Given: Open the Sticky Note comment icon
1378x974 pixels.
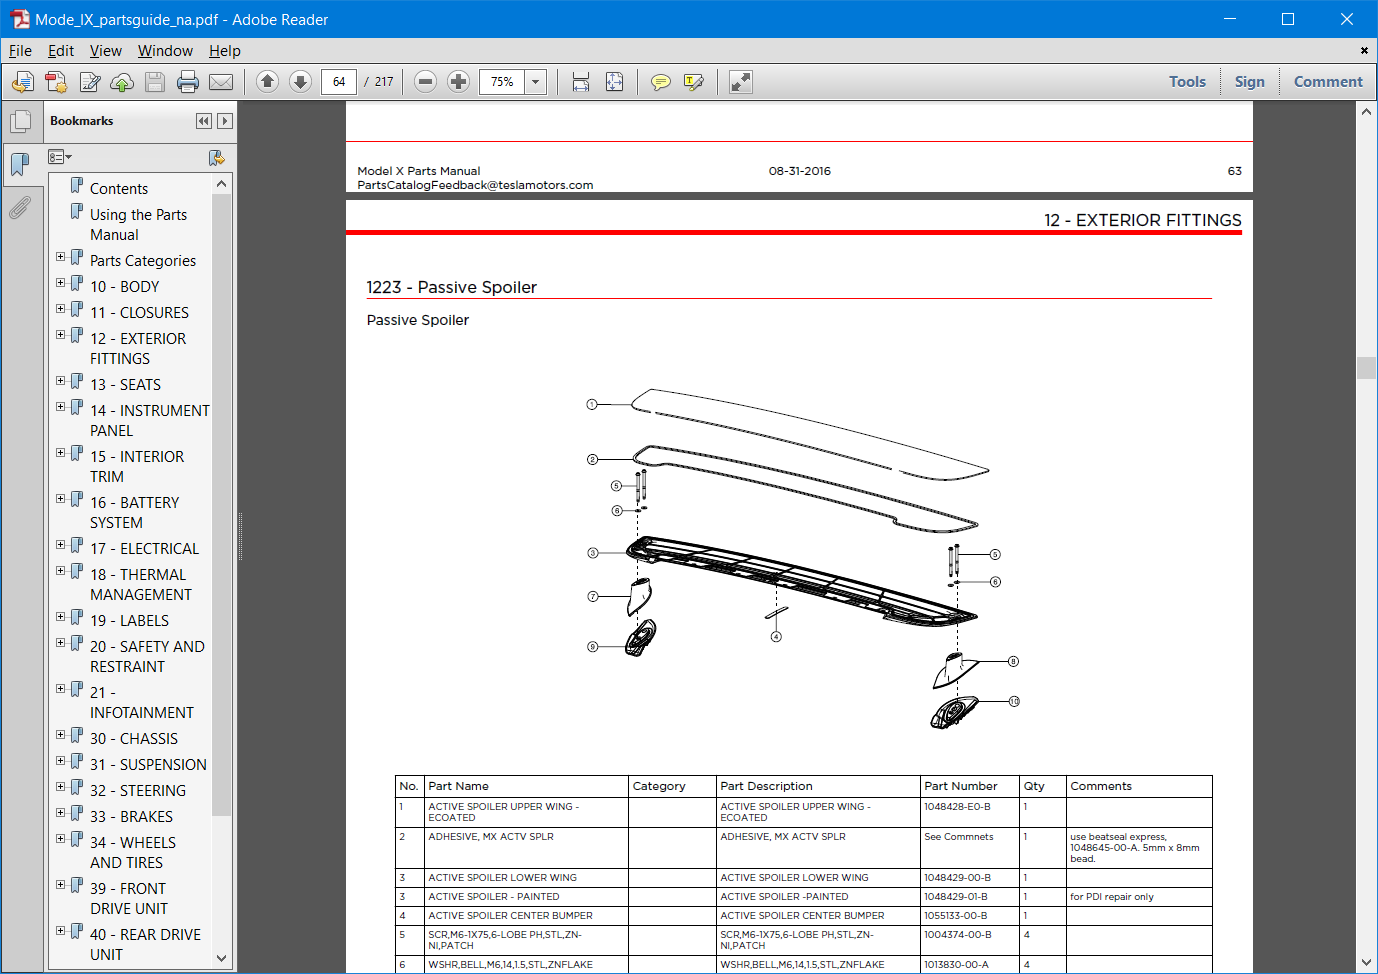Looking at the screenshot, I should pos(660,81).
